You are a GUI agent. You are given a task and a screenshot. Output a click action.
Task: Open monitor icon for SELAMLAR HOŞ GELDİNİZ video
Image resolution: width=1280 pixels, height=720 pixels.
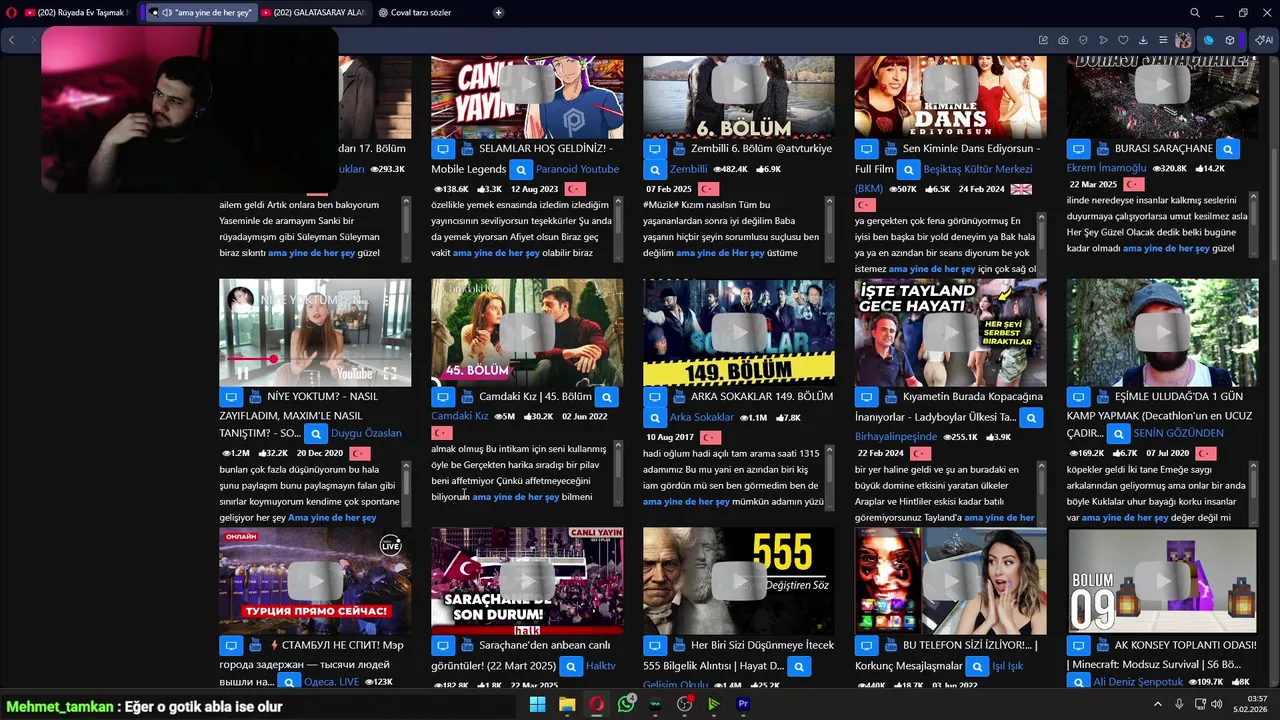click(442, 149)
